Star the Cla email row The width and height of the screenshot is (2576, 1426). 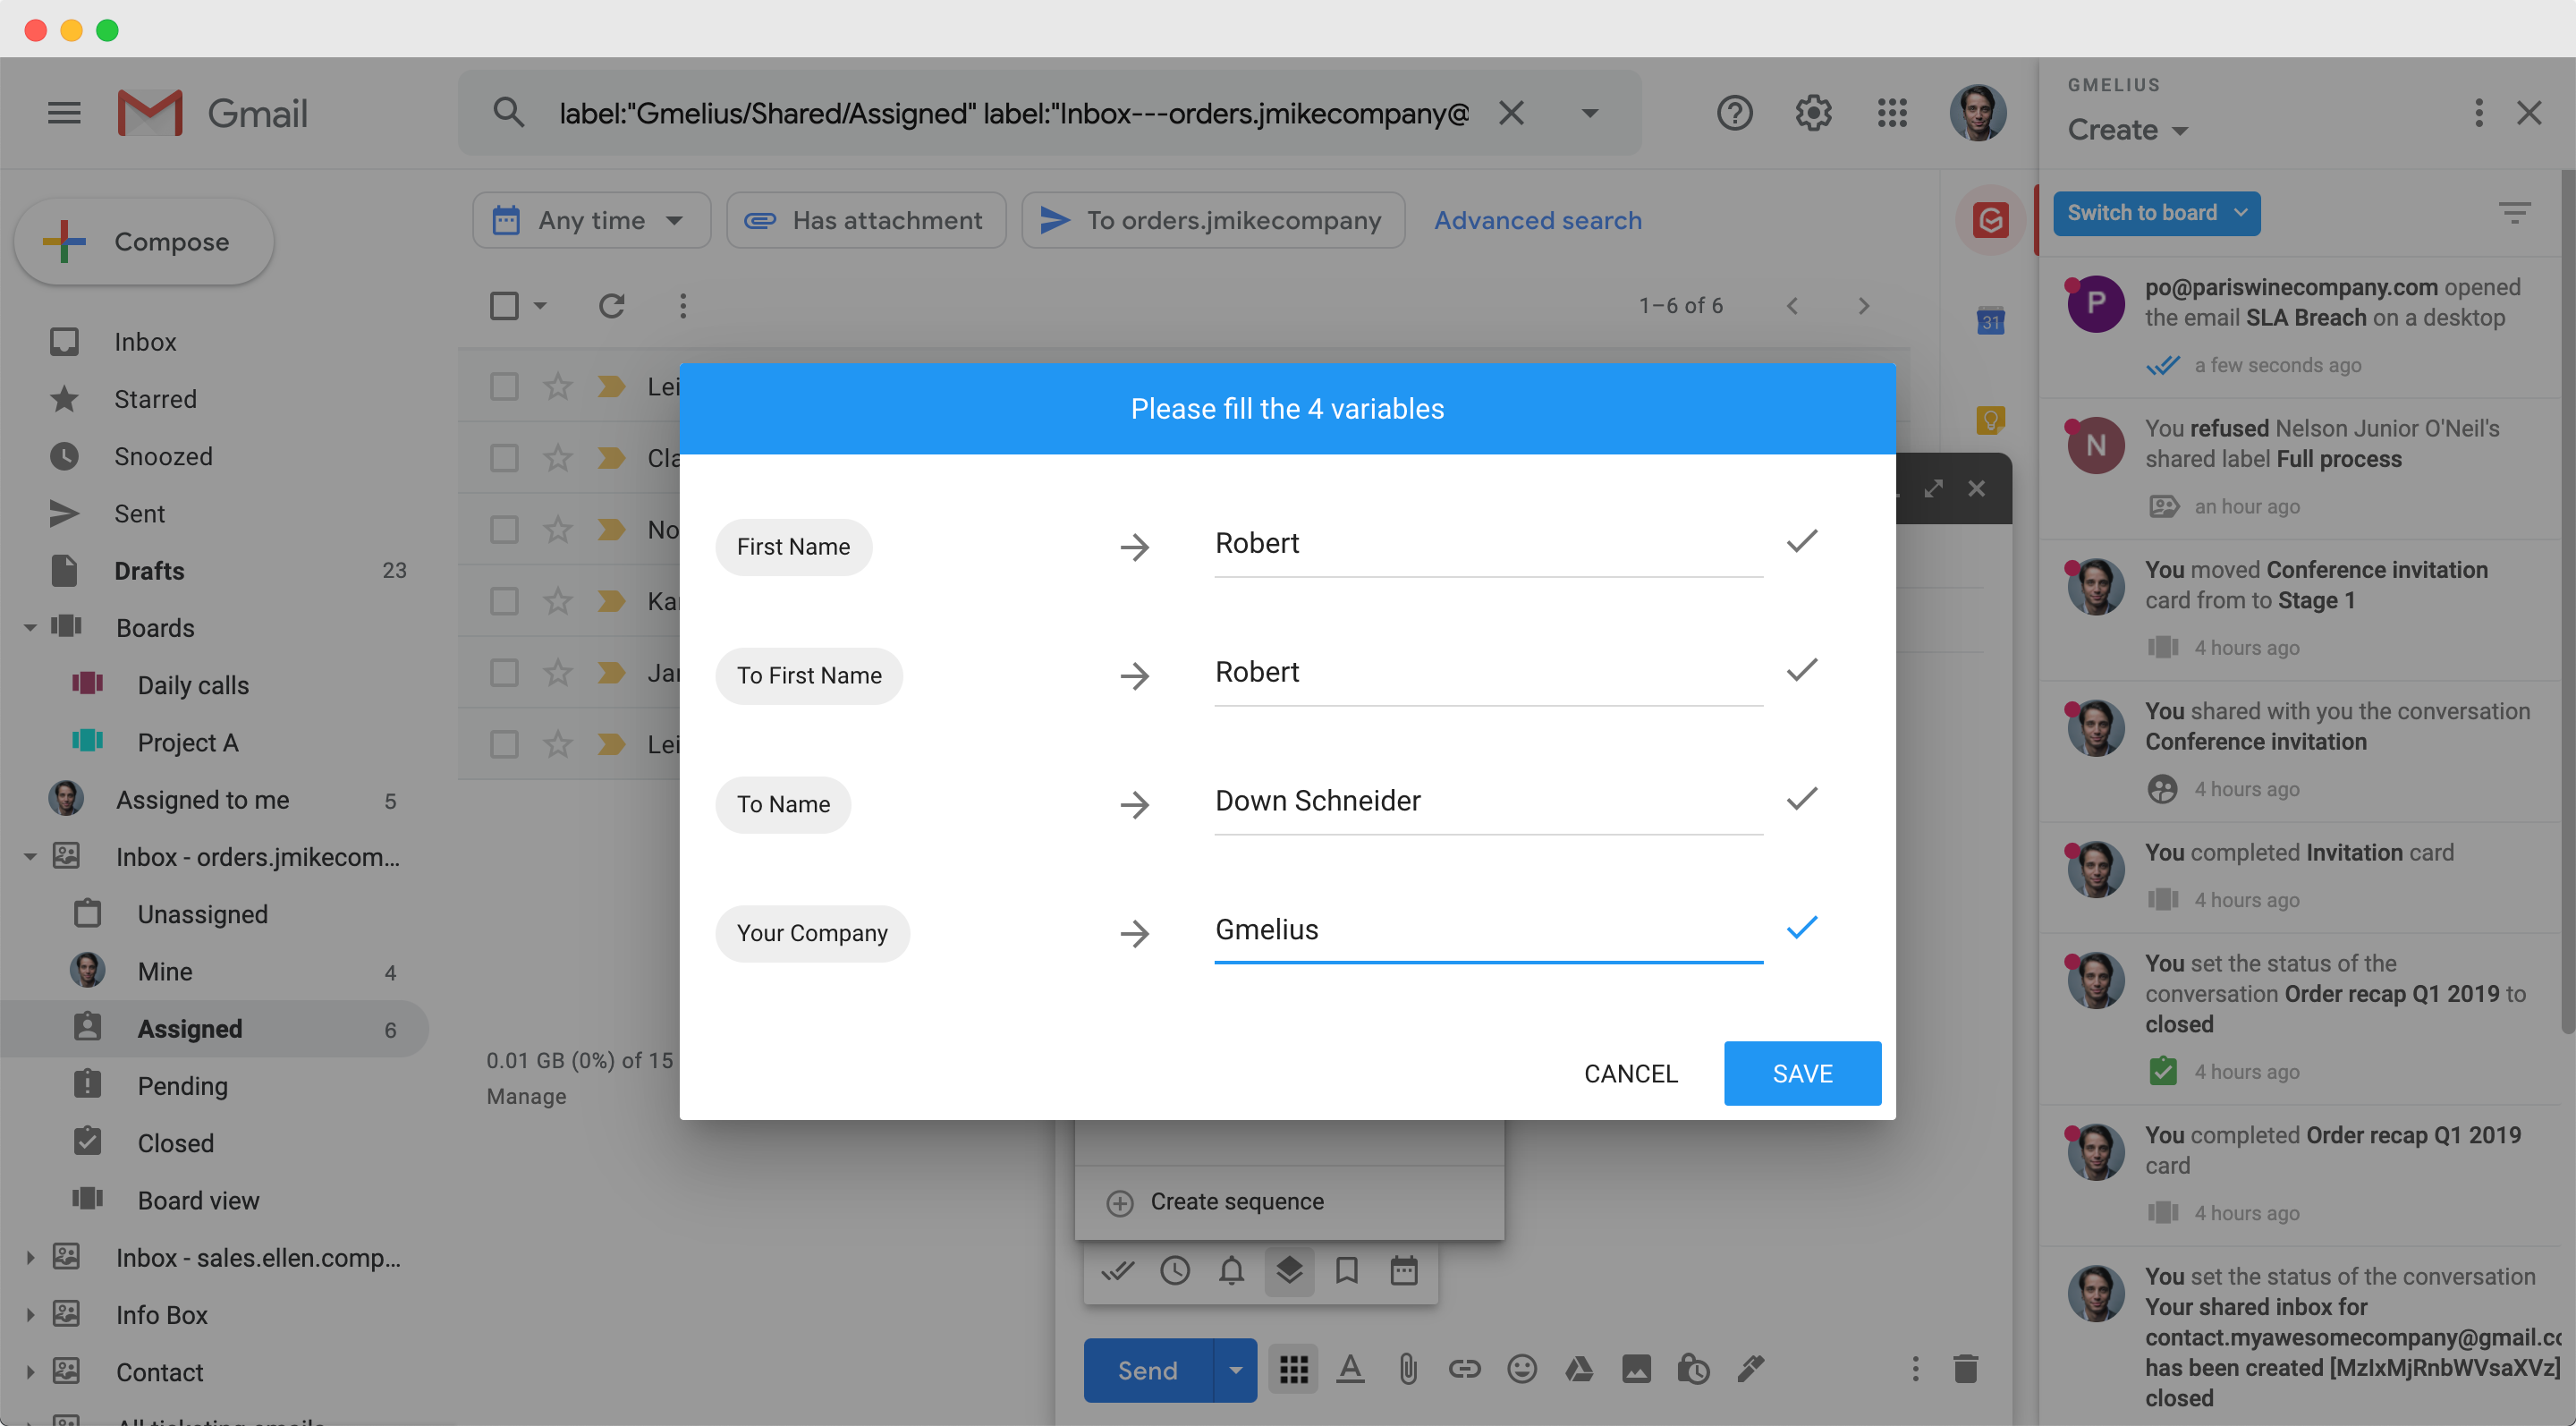(x=558, y=458)
